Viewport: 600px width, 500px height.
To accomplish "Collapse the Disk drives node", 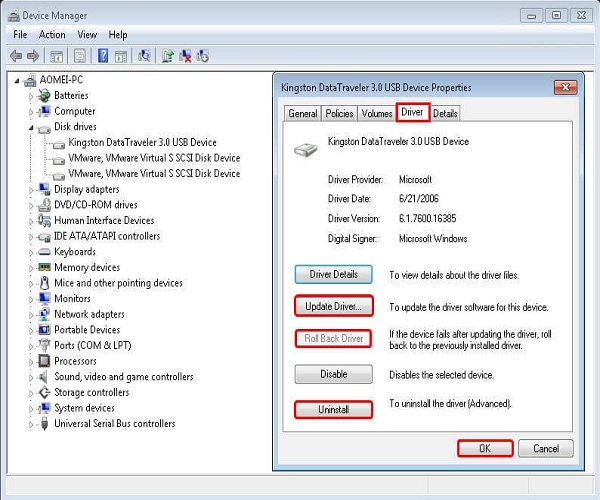I will tap(31, 127).
